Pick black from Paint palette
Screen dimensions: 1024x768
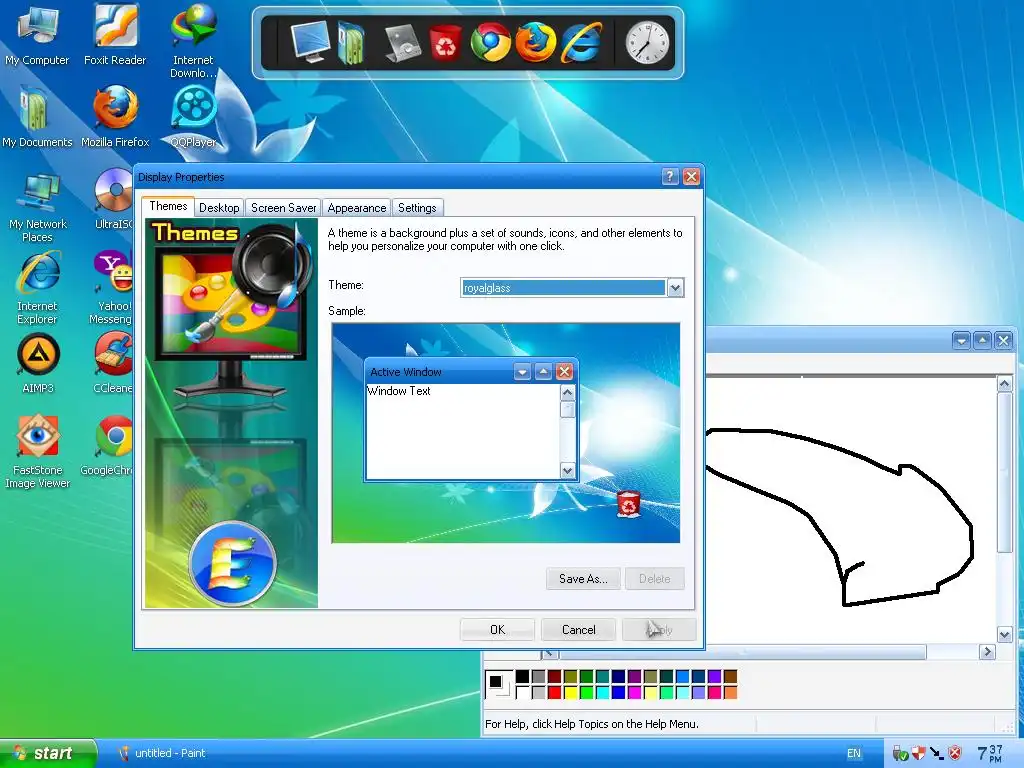tap(522, 677)
